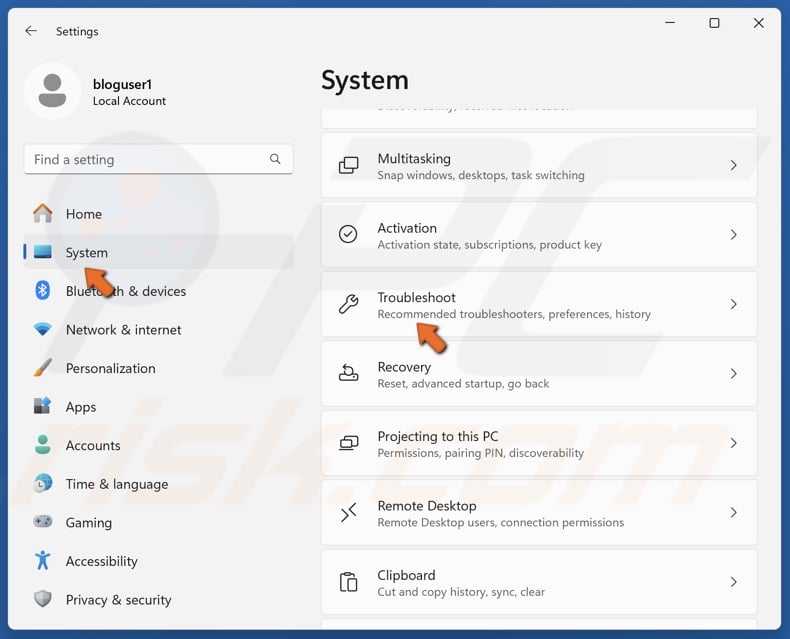790x639 pixels.
Task: Click the Personalization paintbrush icon
Action: (43, 368)
